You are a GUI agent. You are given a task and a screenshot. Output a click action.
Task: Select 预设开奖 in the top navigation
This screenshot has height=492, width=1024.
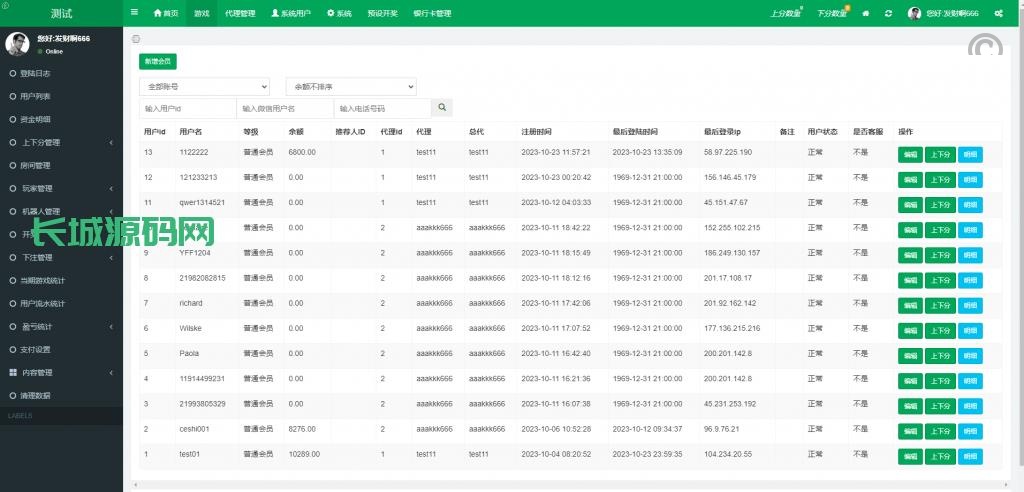(x=382, y=13)
